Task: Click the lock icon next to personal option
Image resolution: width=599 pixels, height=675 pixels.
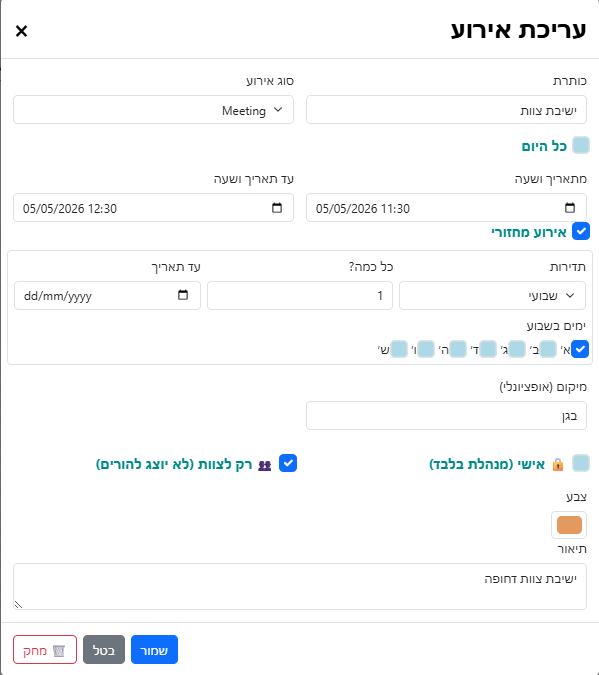Action: [x=558, y=464]
